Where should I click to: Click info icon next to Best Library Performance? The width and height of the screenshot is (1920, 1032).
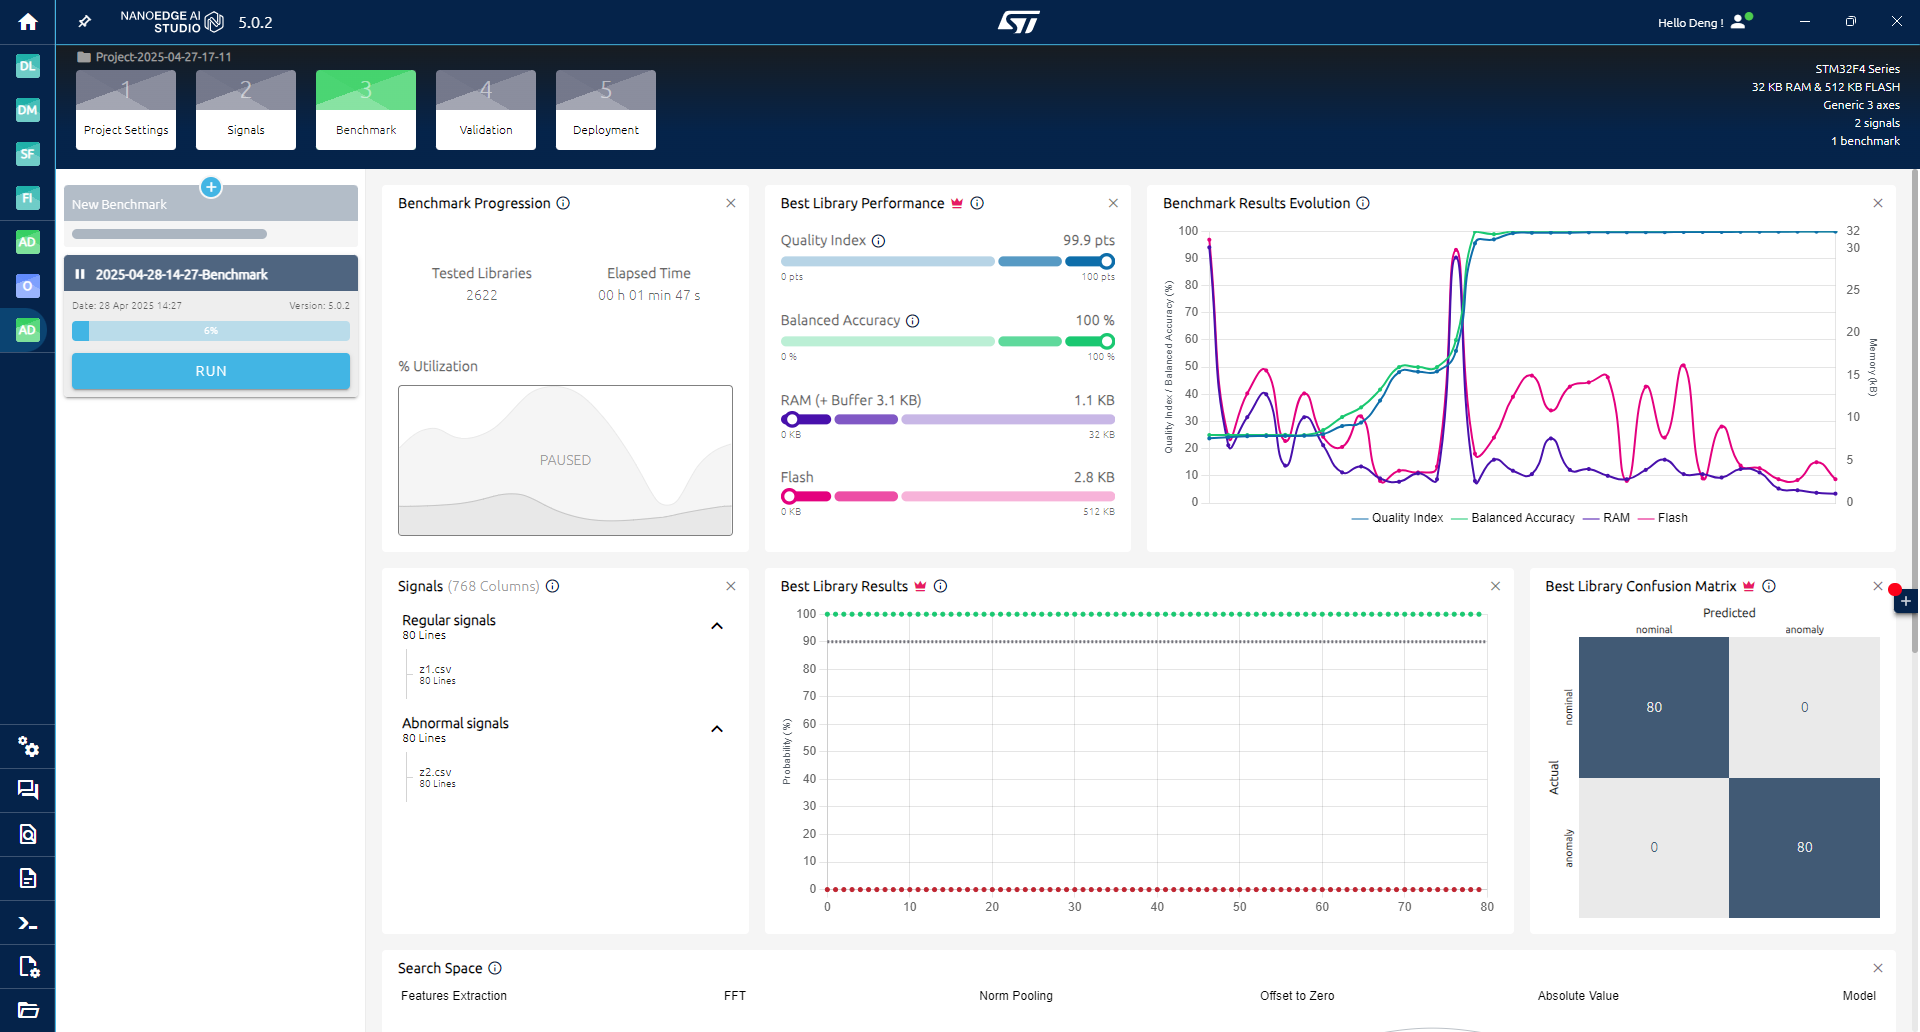click(x=977, y=203)
